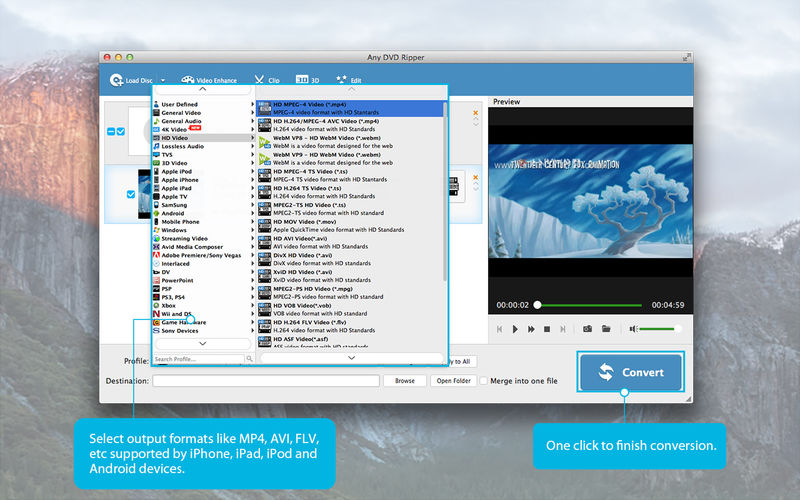
Task: Stop the preview playback
Action: tap(547, 329)
